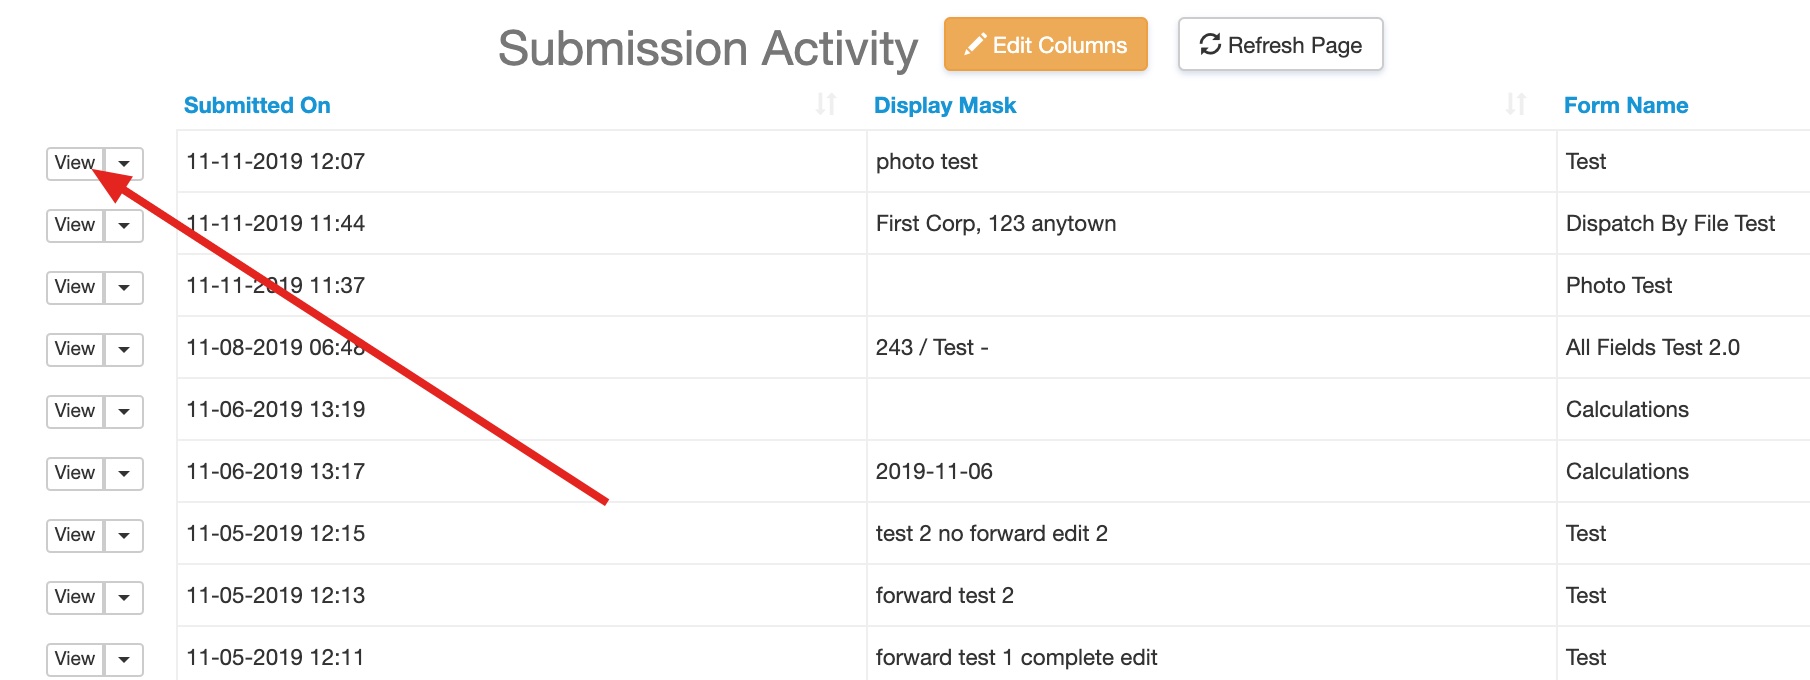Open dropdown caret for 11-06-2019 13:19 row
This screenshot has width=1810, height=680.
(x=124, y=411)
